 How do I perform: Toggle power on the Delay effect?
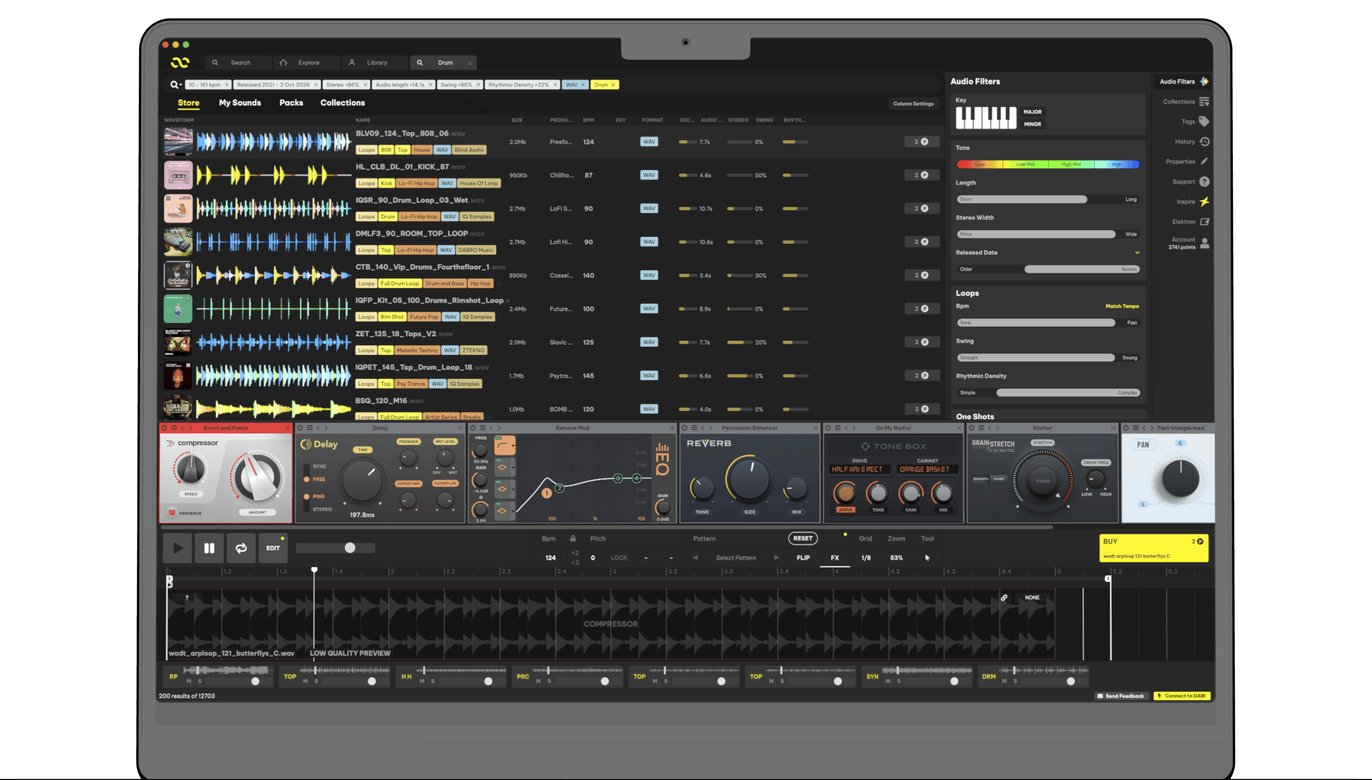[x=299, y=428]
